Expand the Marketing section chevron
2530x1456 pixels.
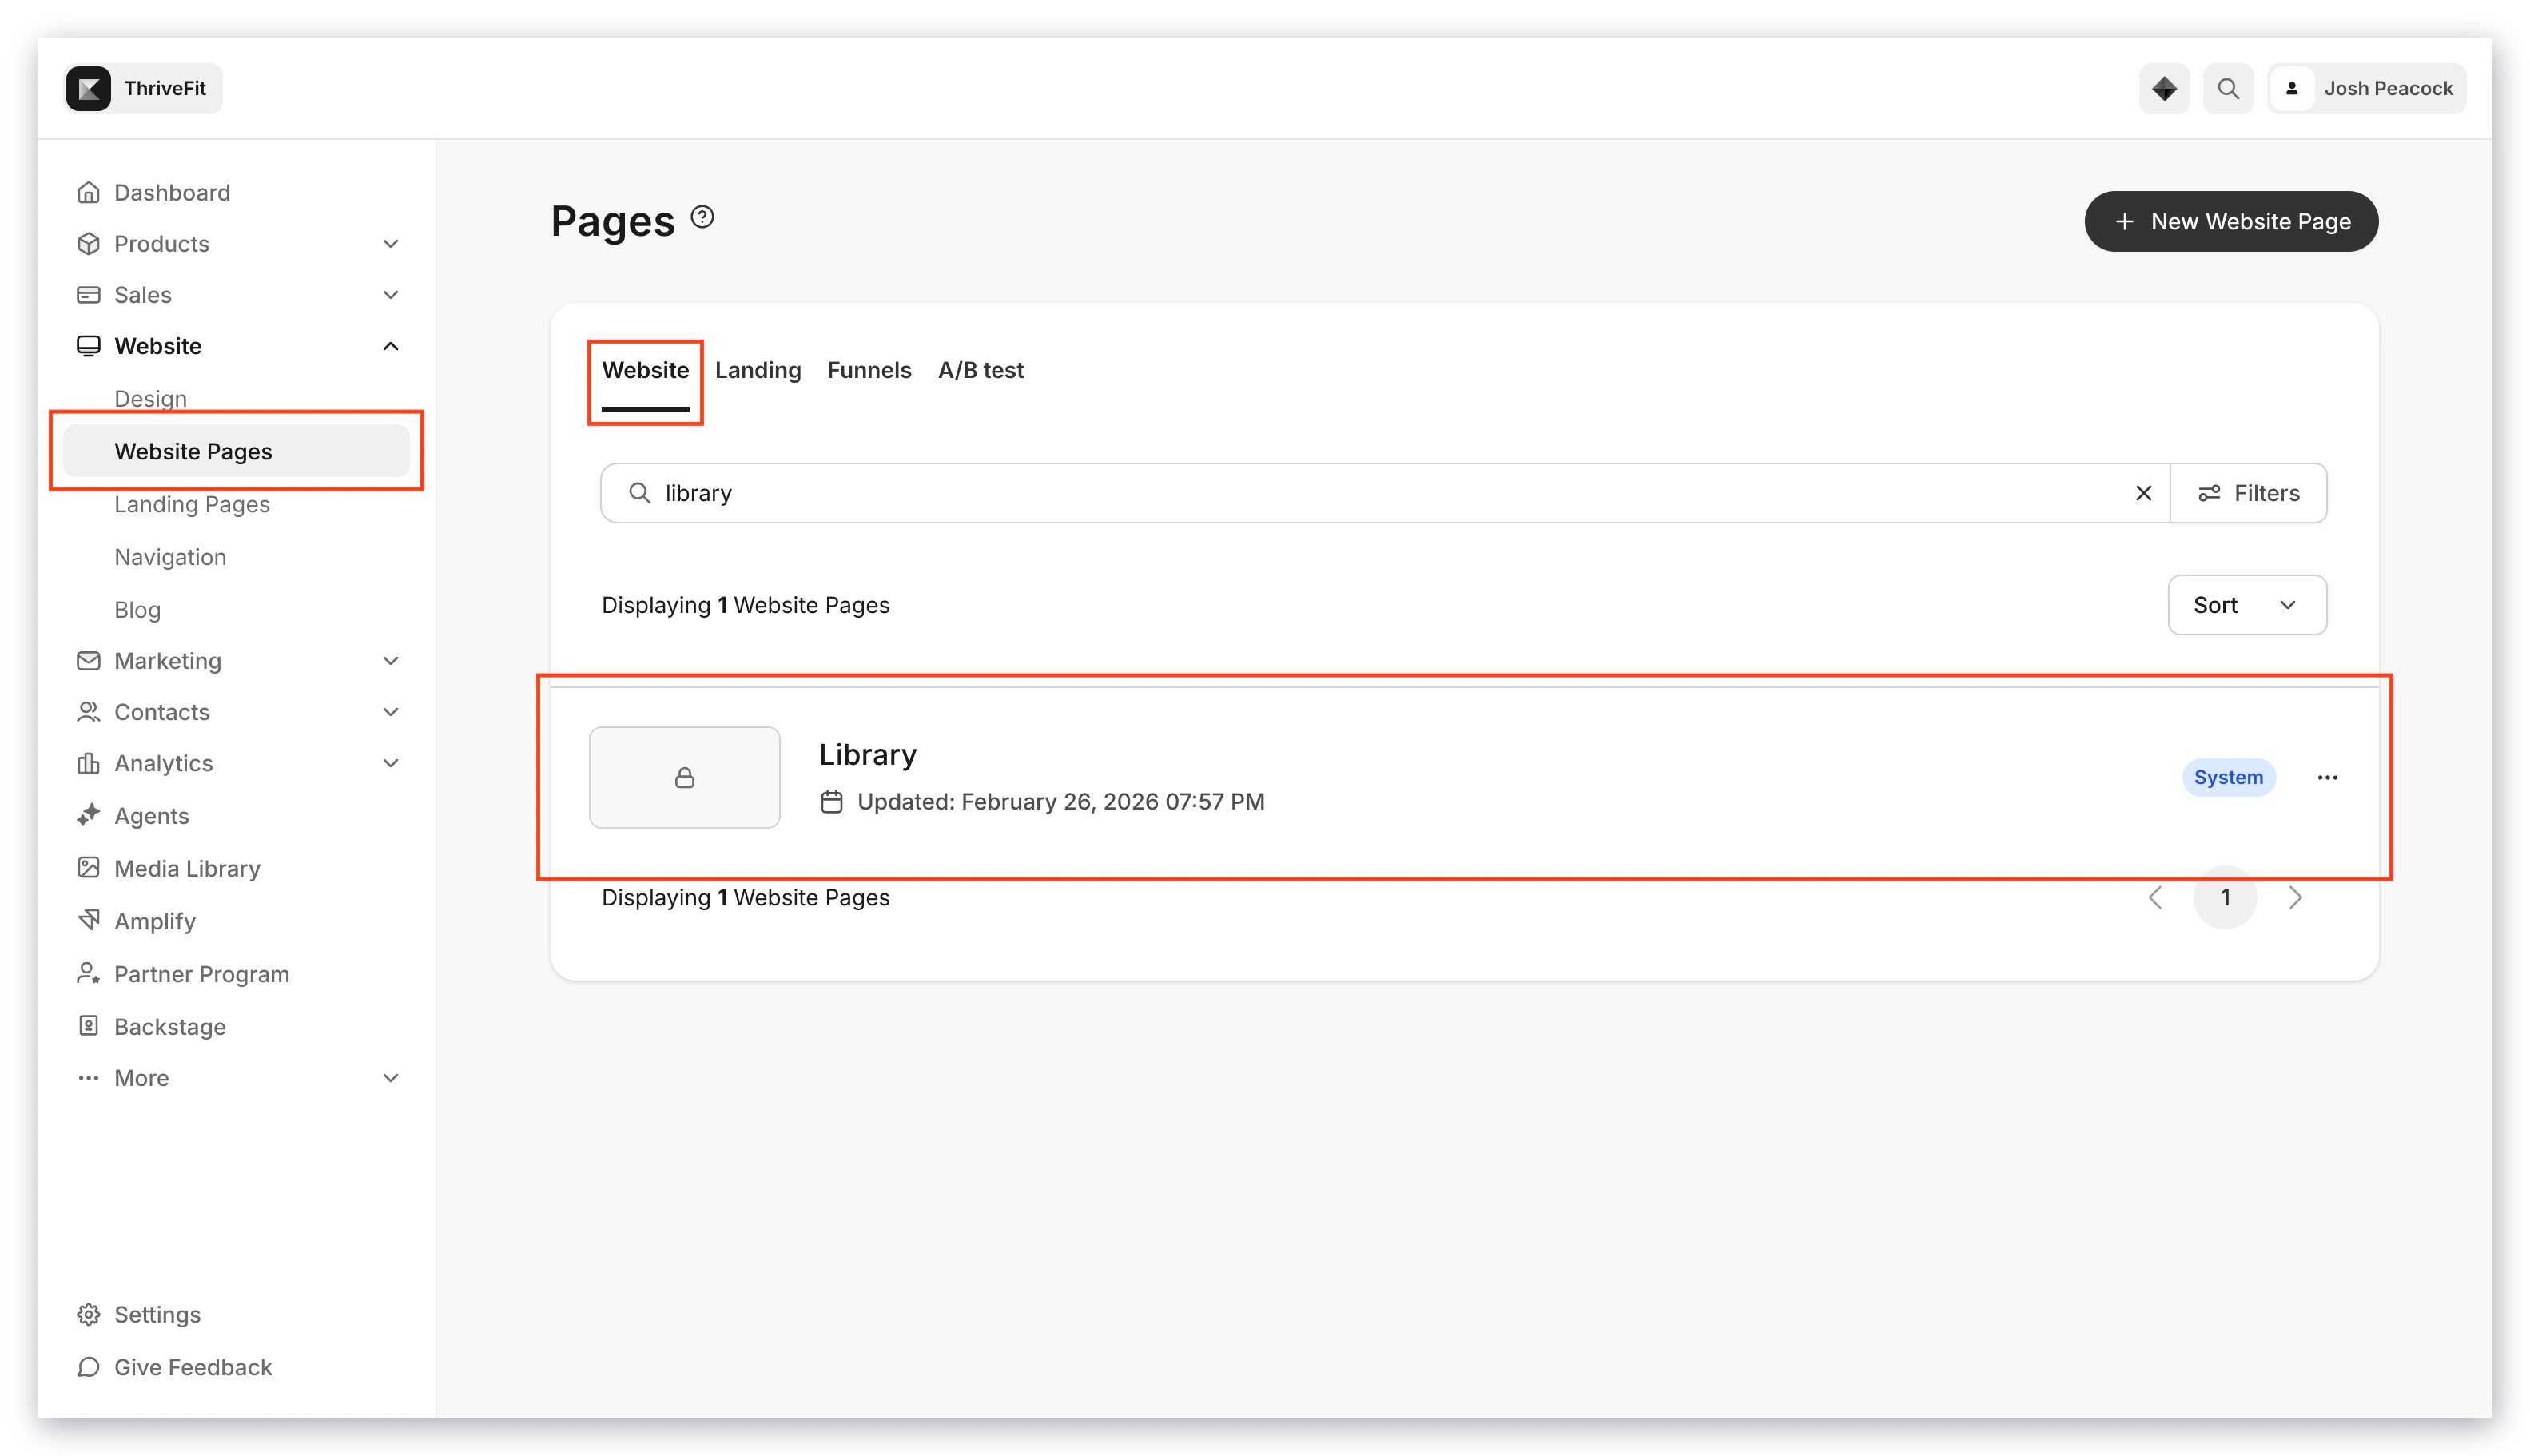point(391,661)
